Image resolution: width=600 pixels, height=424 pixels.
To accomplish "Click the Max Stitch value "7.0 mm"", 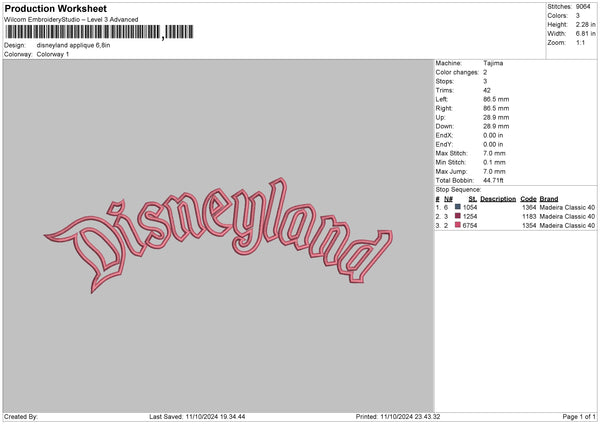I will click(494, 153).
